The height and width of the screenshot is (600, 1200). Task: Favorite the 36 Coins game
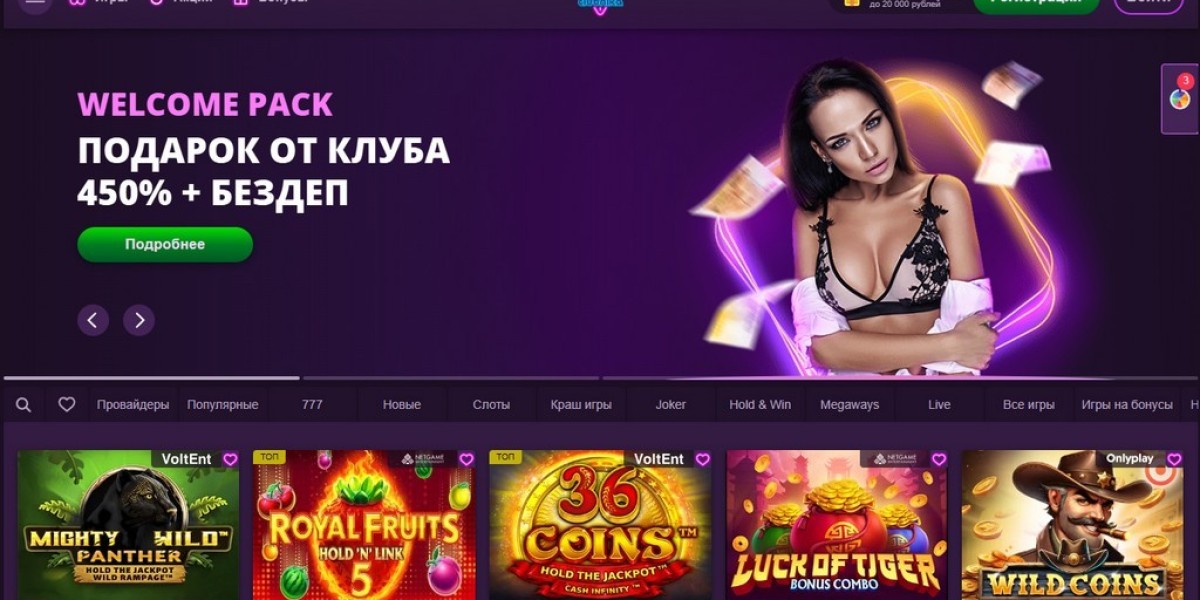(702, 459)
